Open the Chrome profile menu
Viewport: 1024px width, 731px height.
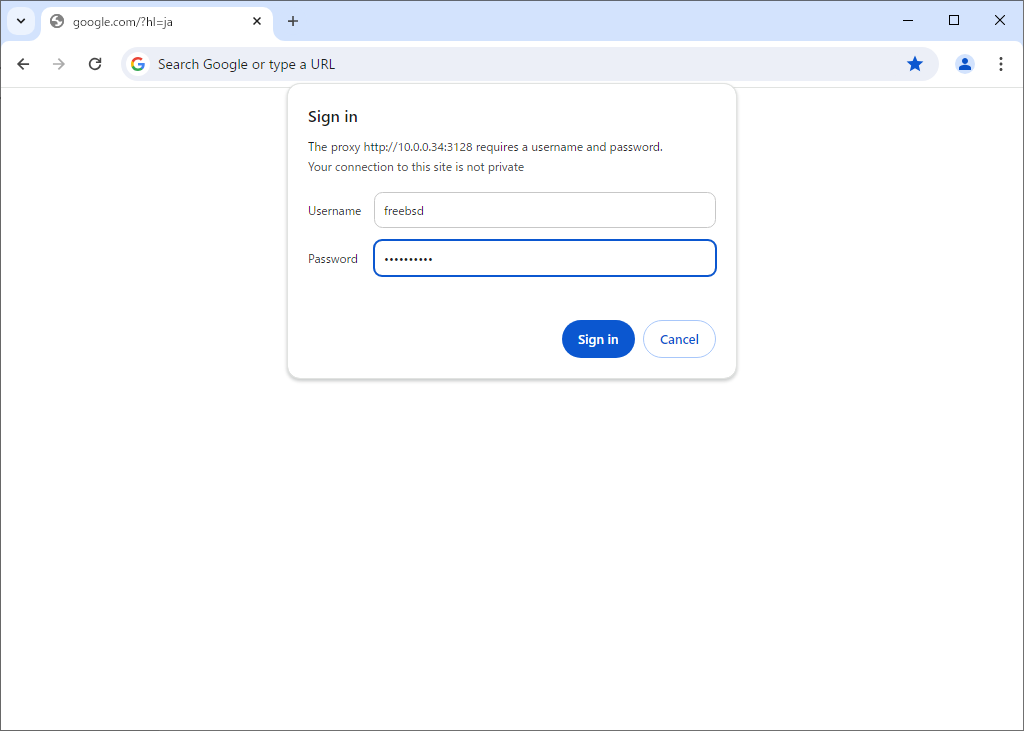tap(964, 64)
